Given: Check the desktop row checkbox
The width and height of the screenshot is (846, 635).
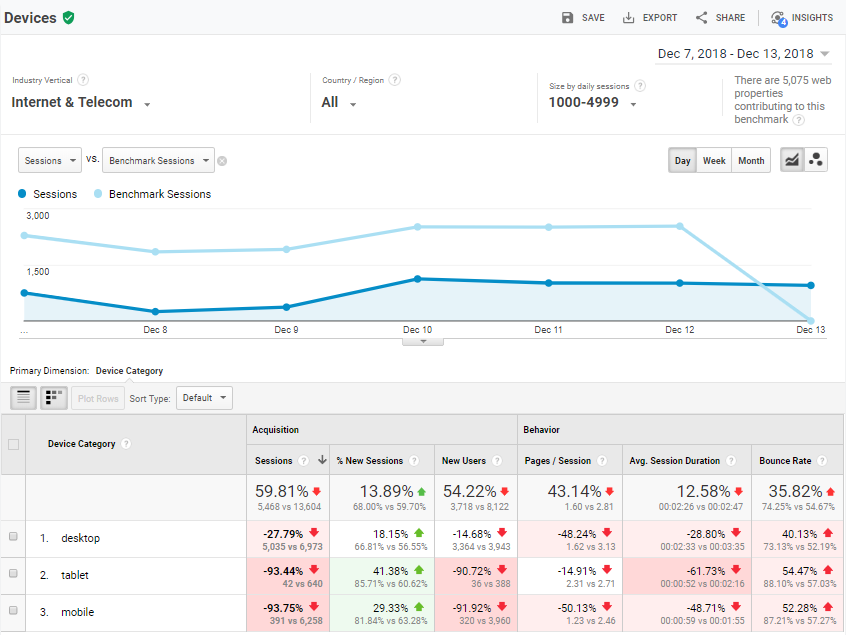Looking at the screenshot, I should [14, 538].
